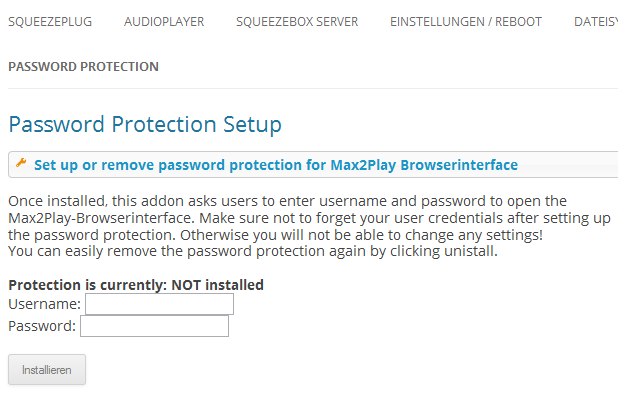618x394 pixels.
Task: Click the 'Username:' label
Action: pos(45,304)
